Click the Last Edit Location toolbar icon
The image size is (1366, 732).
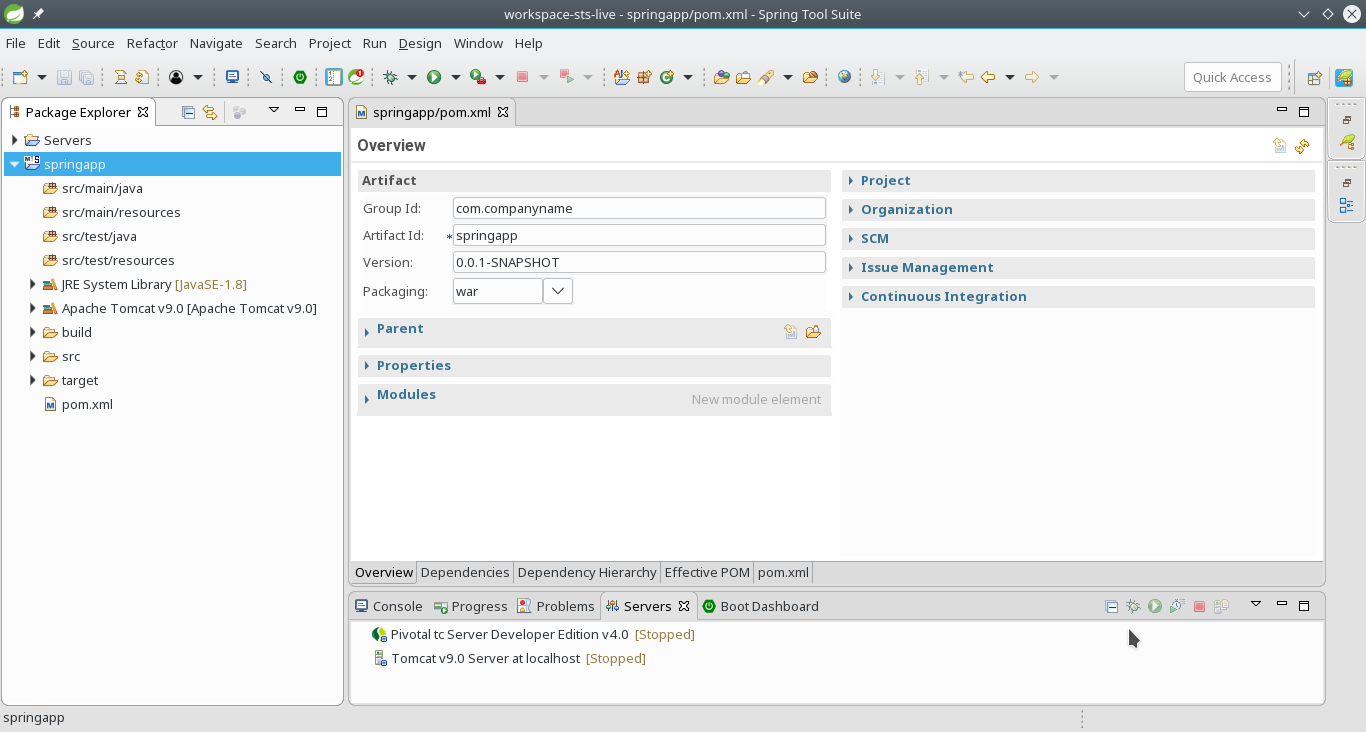tap(965, 77)
